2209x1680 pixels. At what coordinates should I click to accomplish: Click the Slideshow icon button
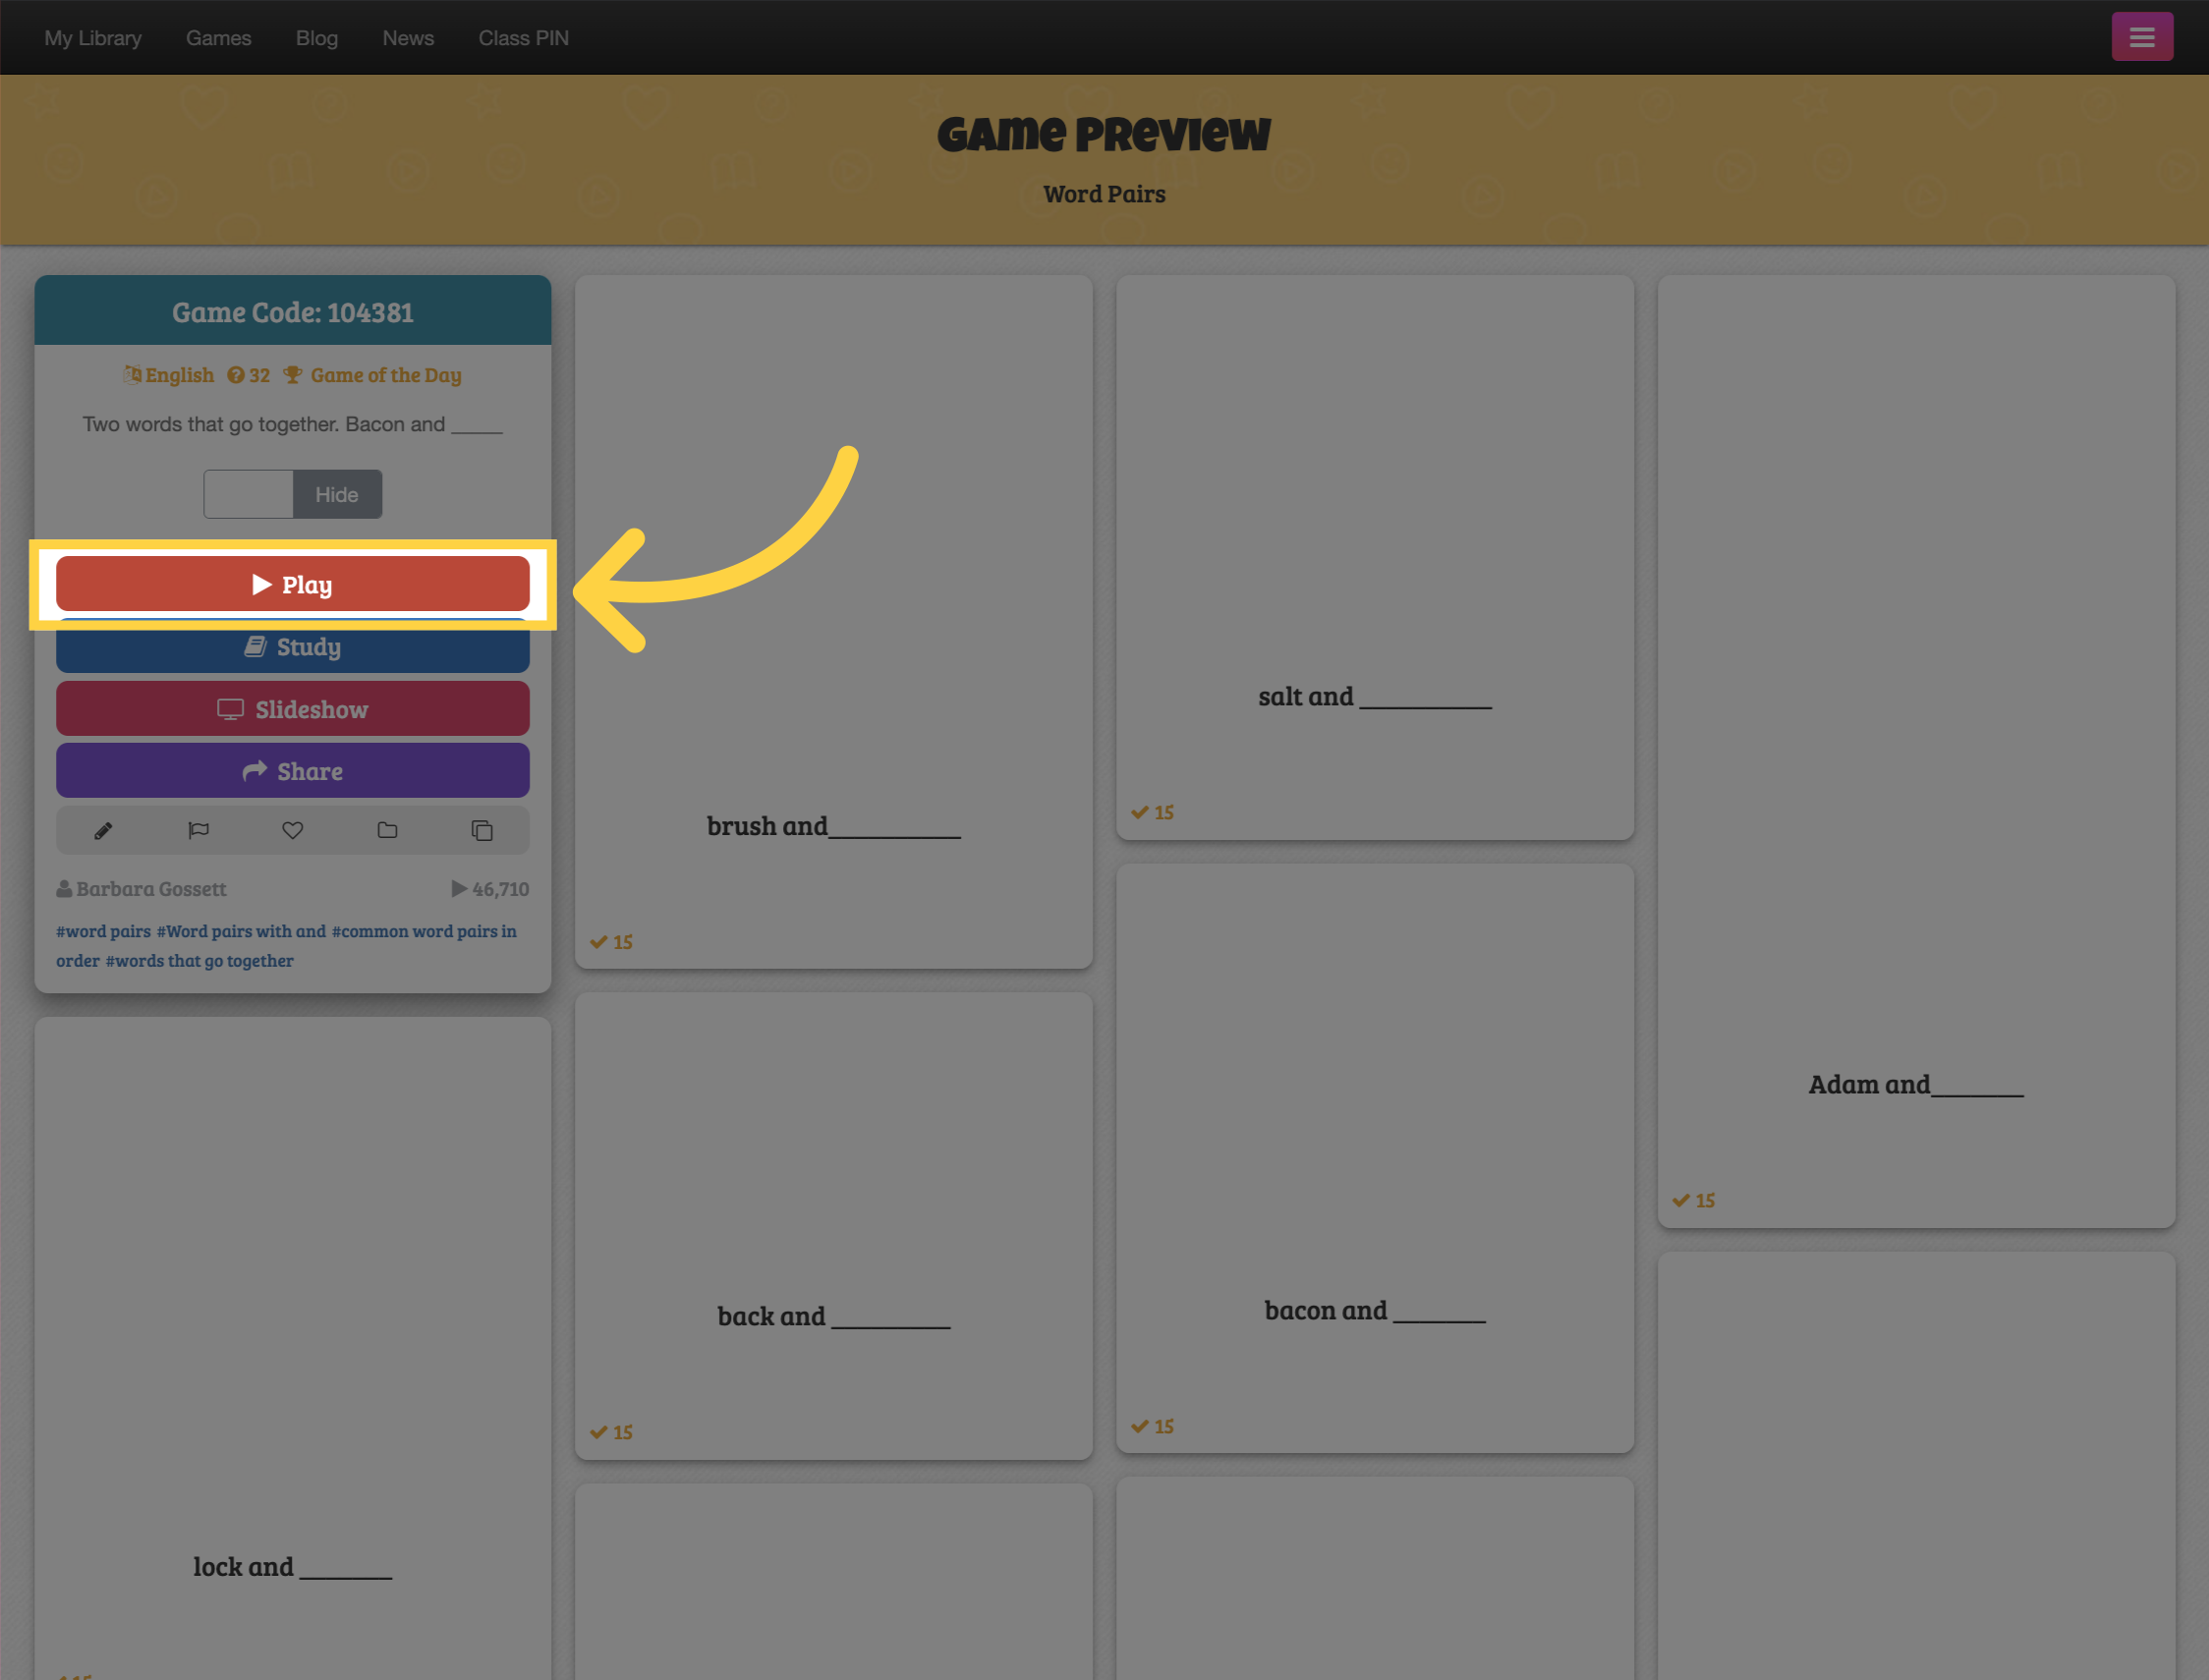(x=291, y=707)
